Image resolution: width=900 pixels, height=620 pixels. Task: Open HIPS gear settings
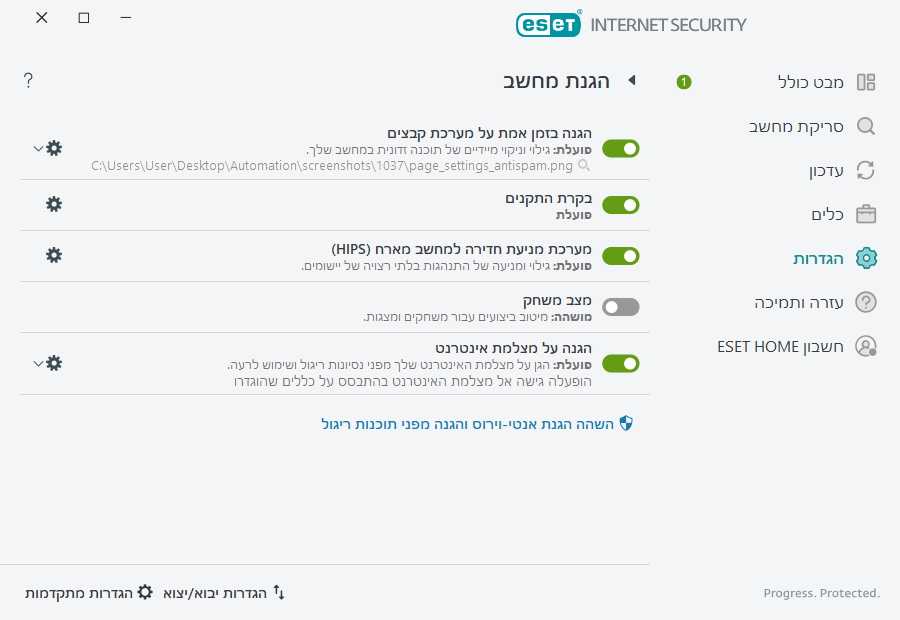pos(54,255)
